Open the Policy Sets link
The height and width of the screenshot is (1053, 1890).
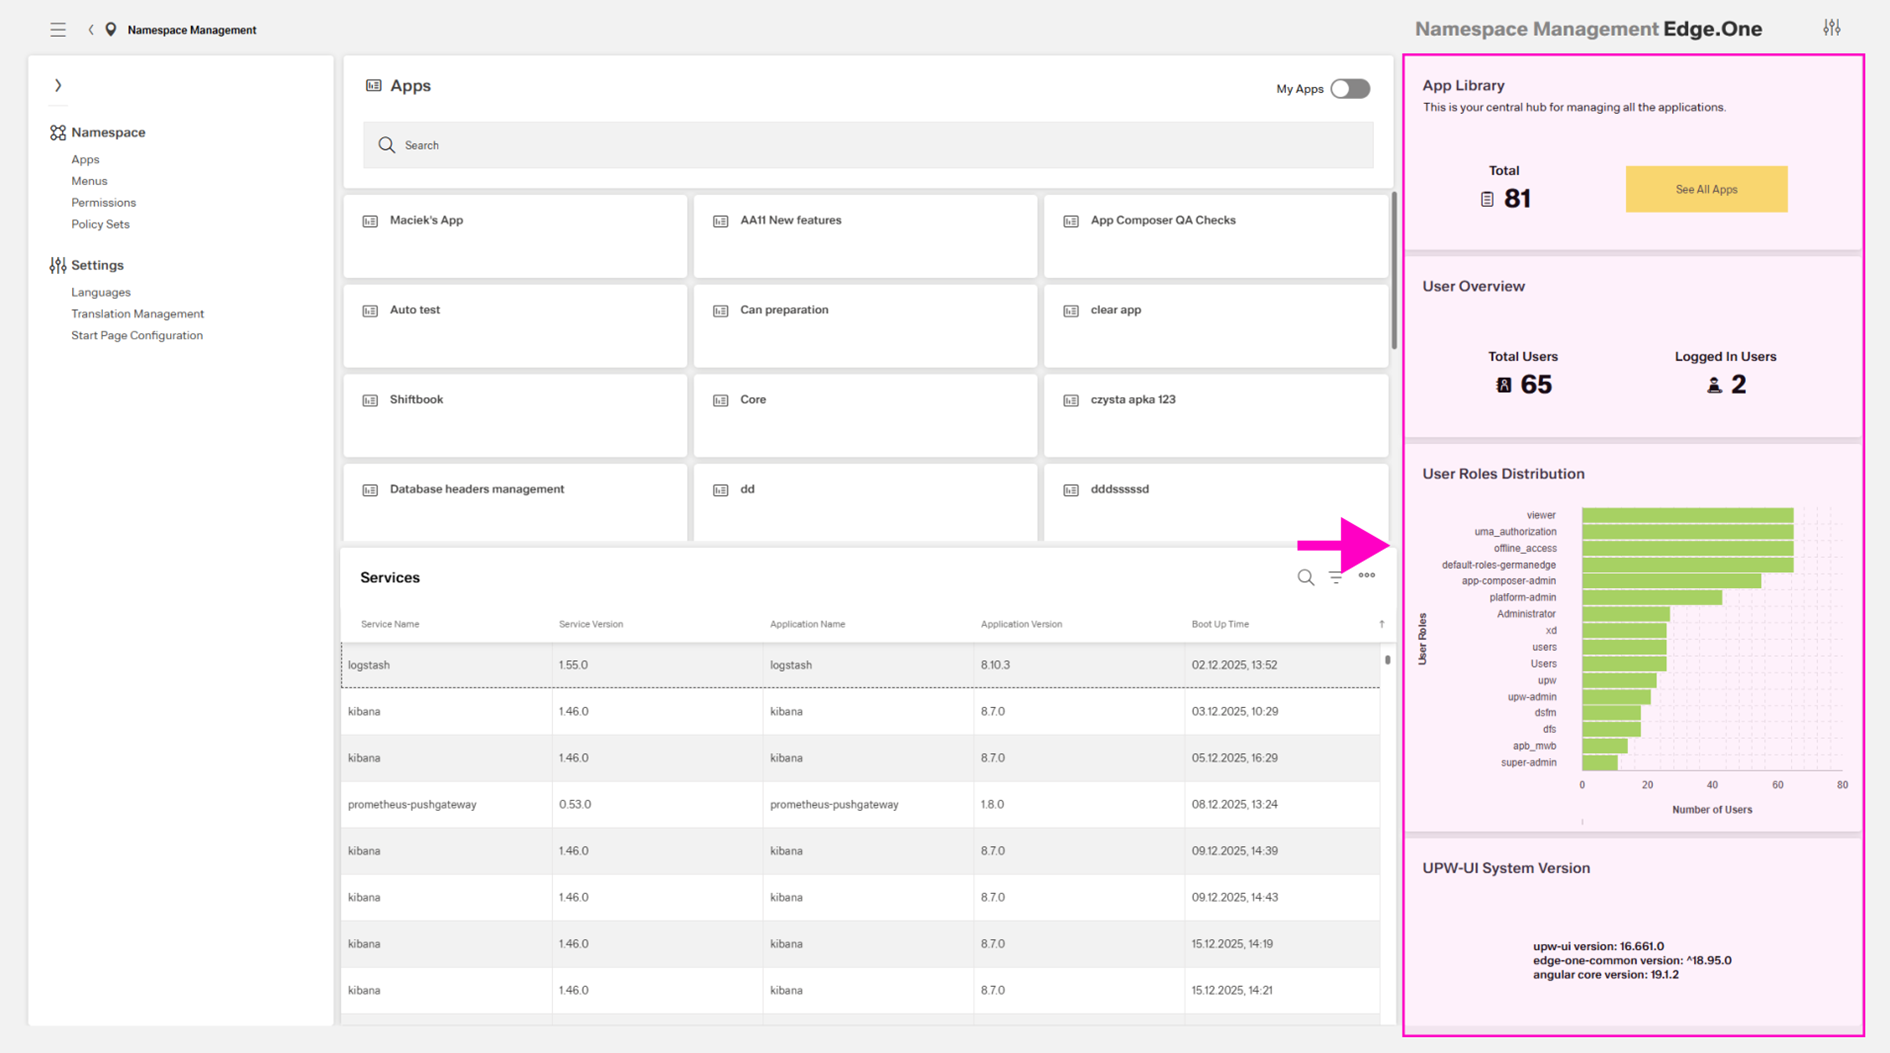[x=100, y=224]
